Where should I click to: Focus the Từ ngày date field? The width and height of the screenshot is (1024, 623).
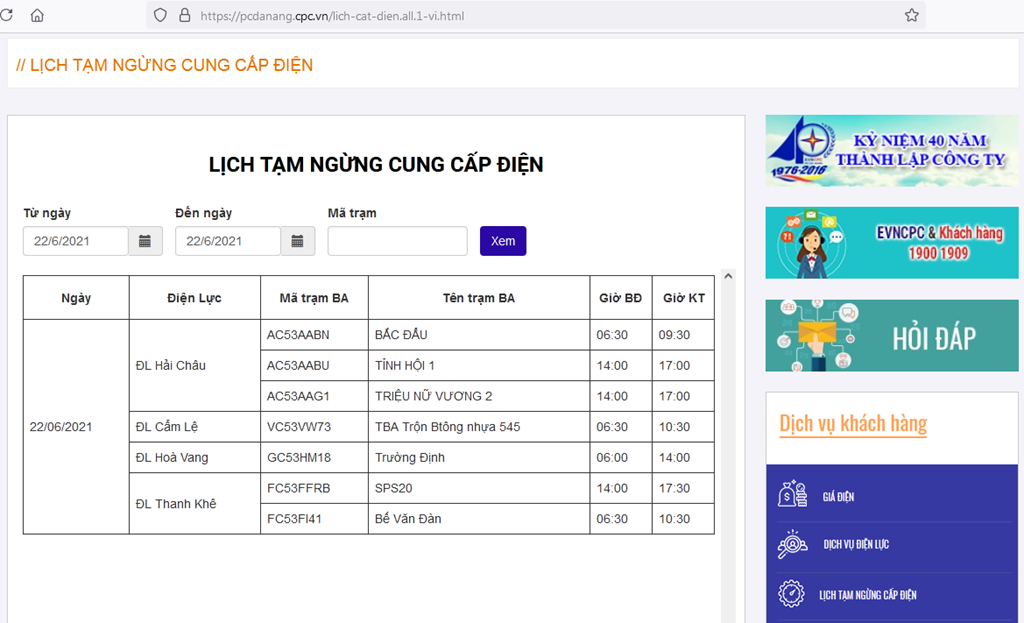tap(76, 241)
